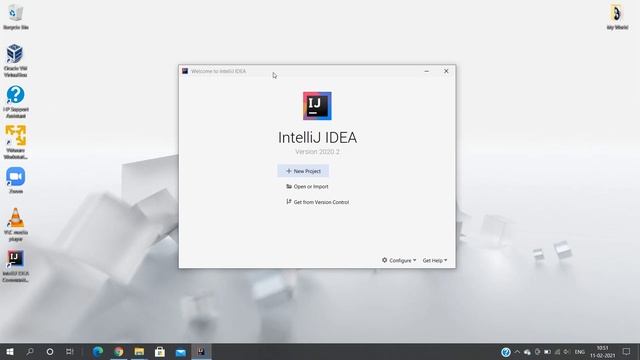Select VLC media player desktop icon
640x360 pixels.
16,224
